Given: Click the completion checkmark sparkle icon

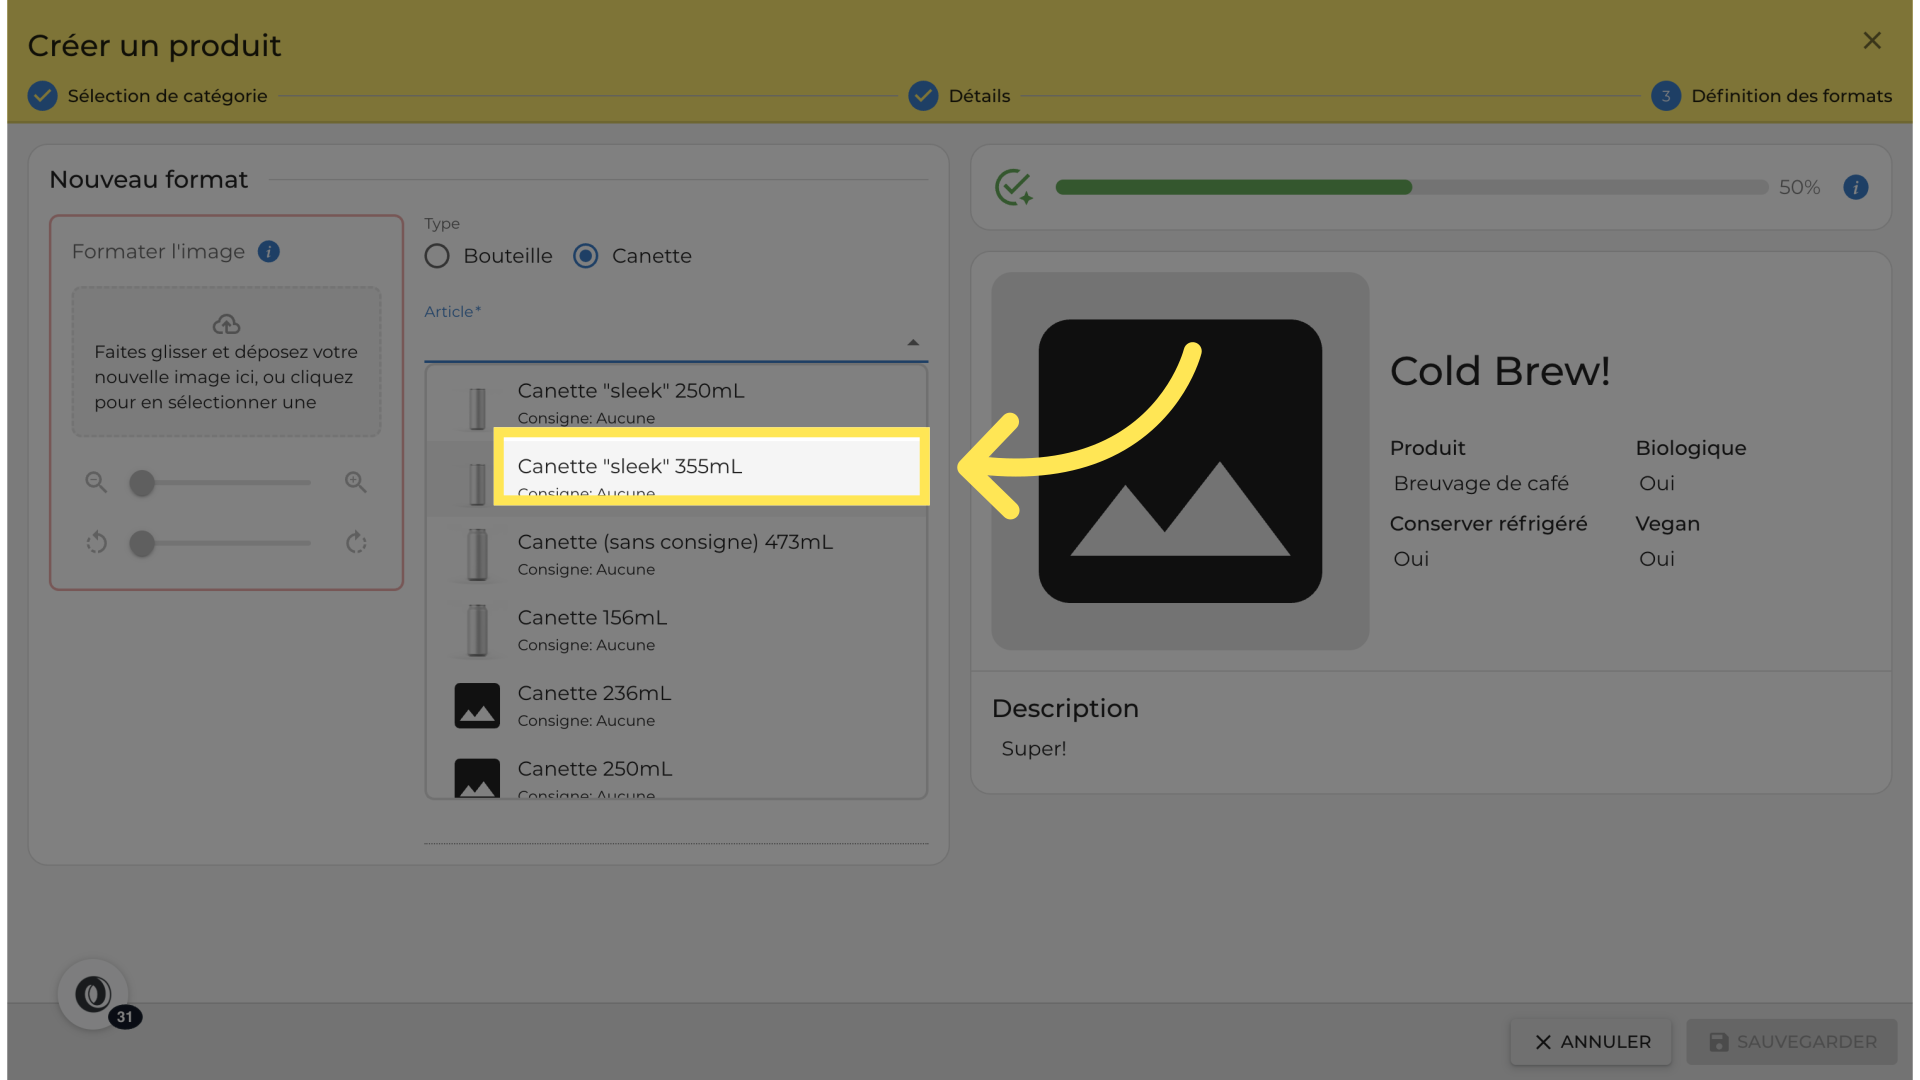Looking at the screenshot, I should point(1013,187).
